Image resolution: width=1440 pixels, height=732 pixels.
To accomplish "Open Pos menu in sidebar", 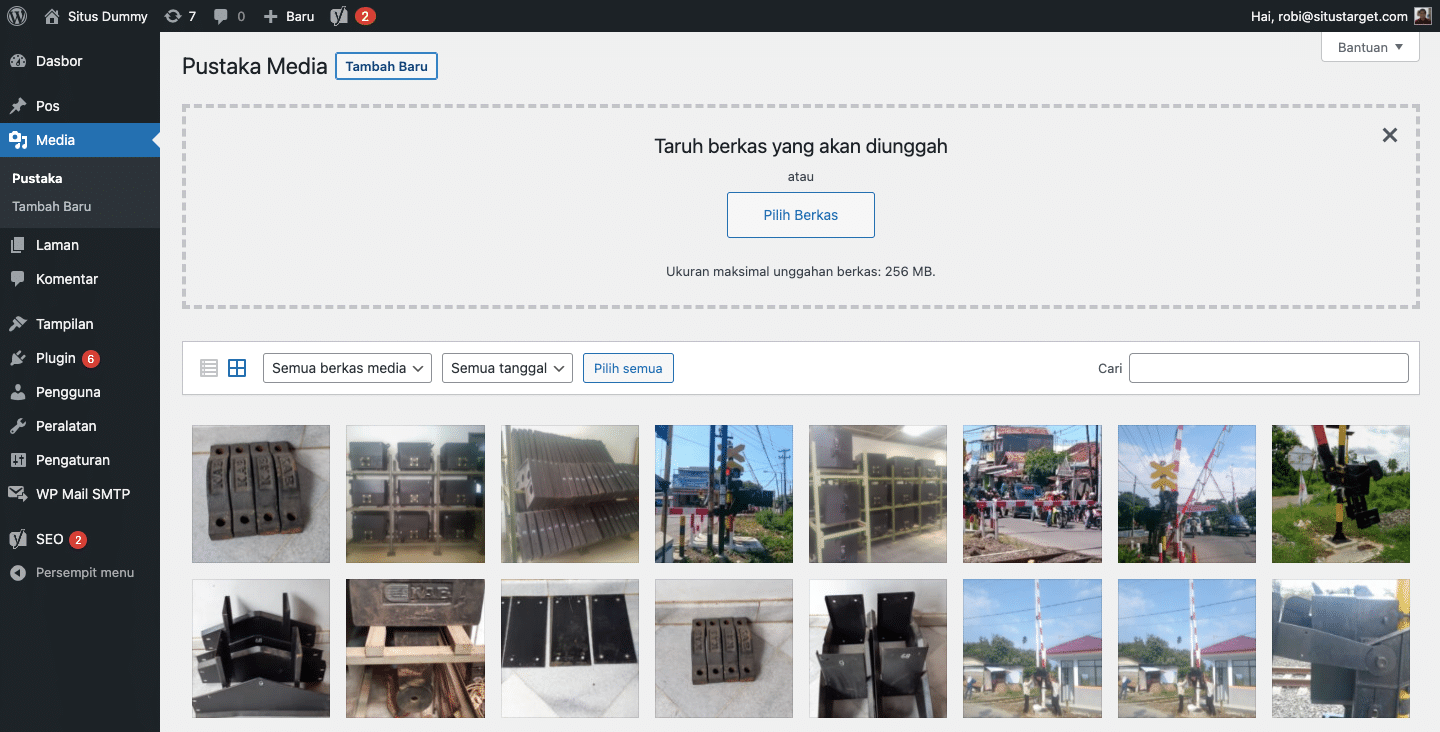I will (80, 106).
